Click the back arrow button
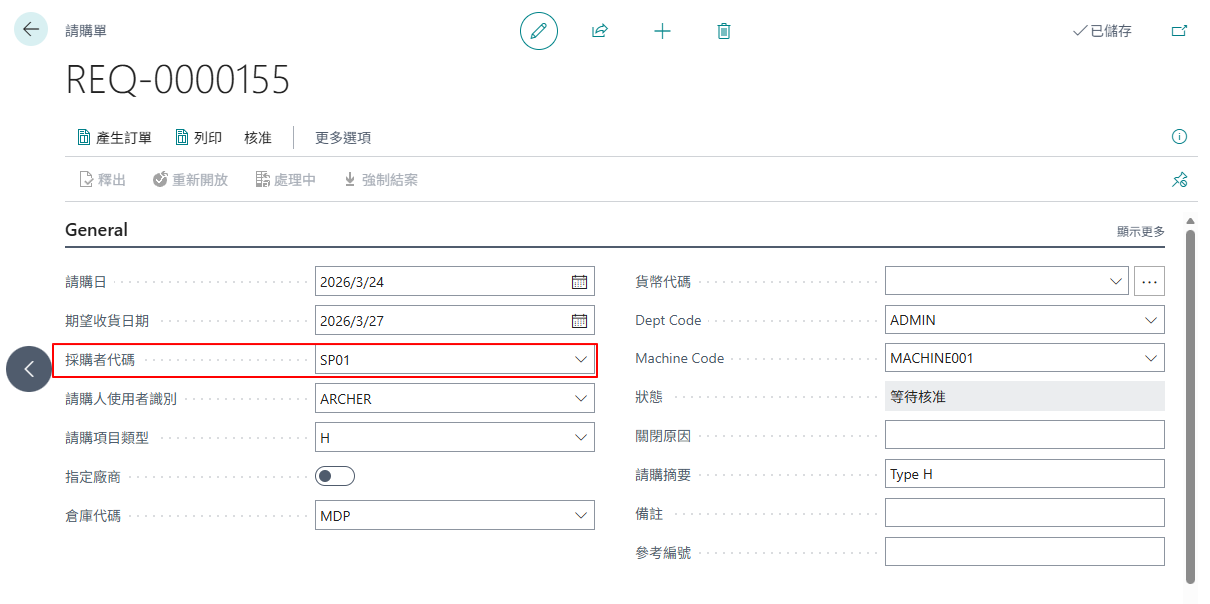Screen dimensions: 1210x604 point(31,30)
